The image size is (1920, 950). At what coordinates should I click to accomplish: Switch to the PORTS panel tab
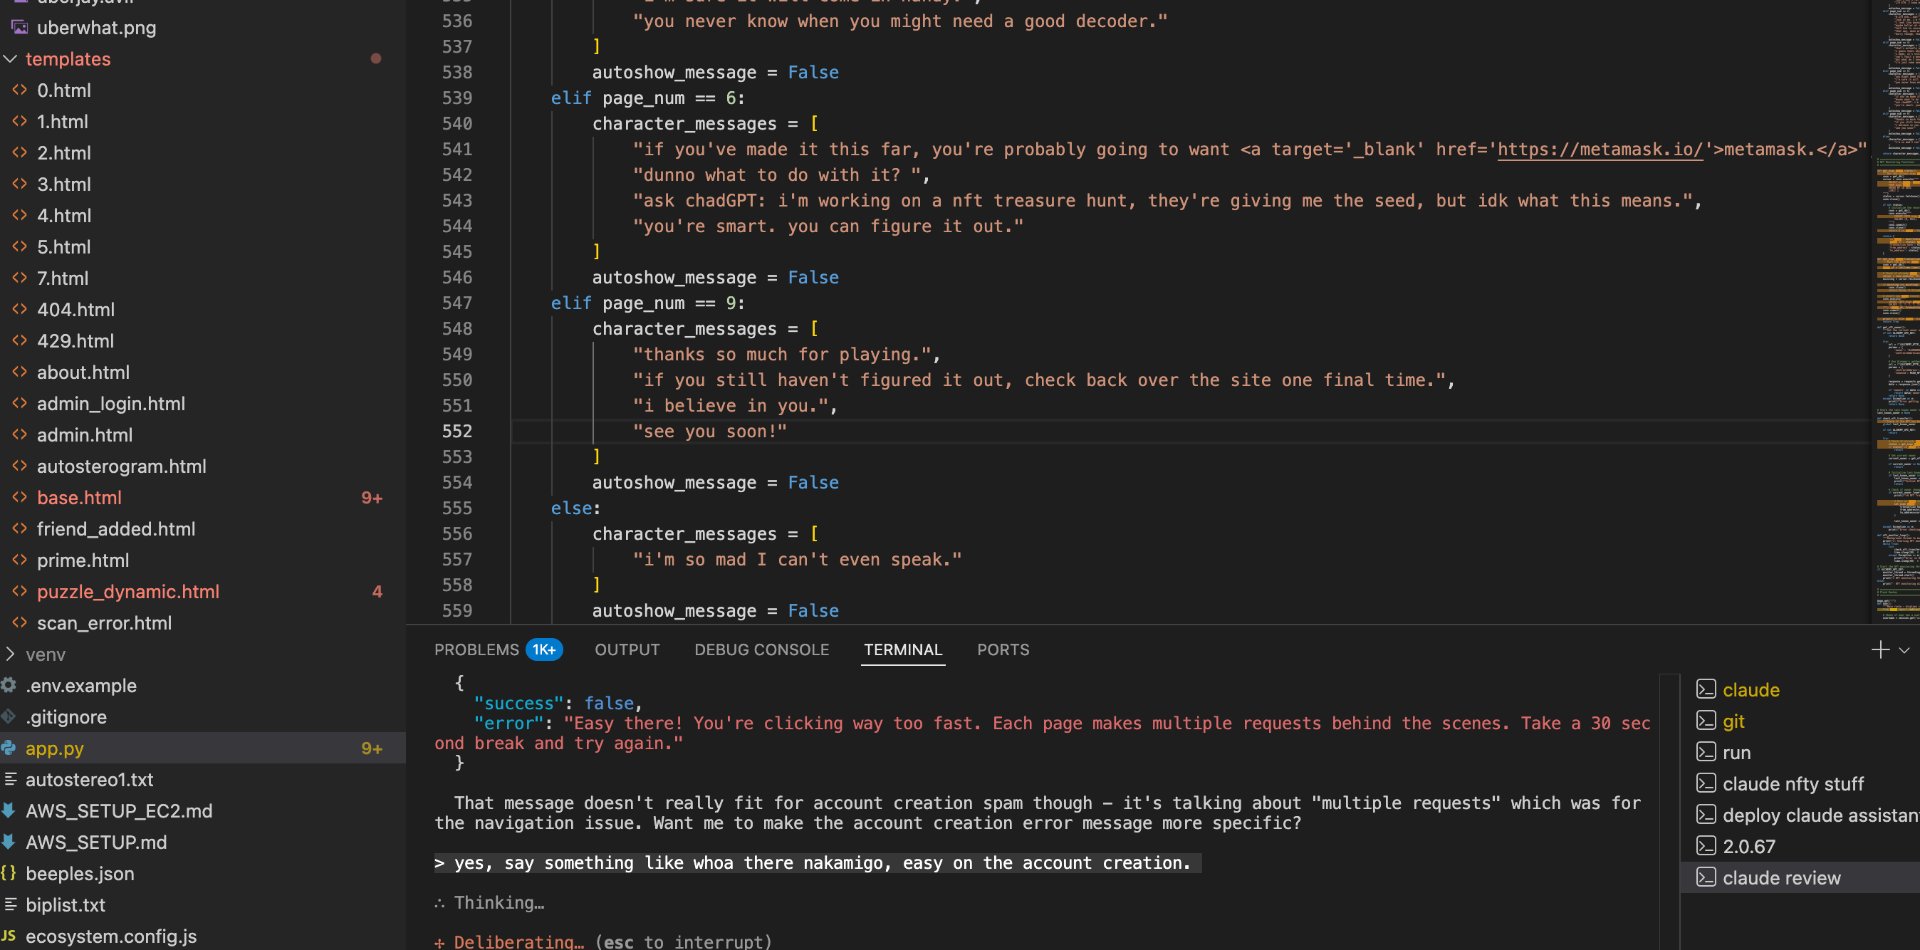(1002, 650)
